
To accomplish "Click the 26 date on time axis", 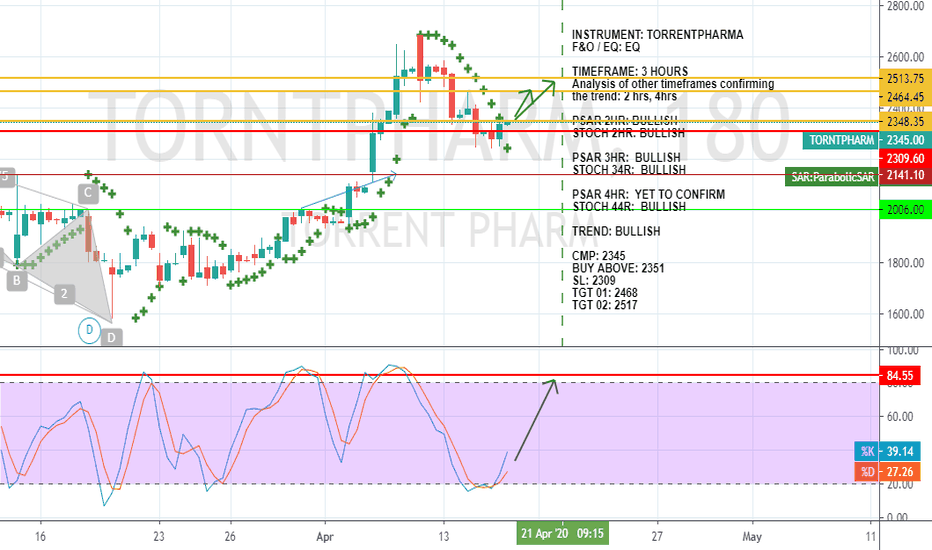I will (x=230, y=537).
